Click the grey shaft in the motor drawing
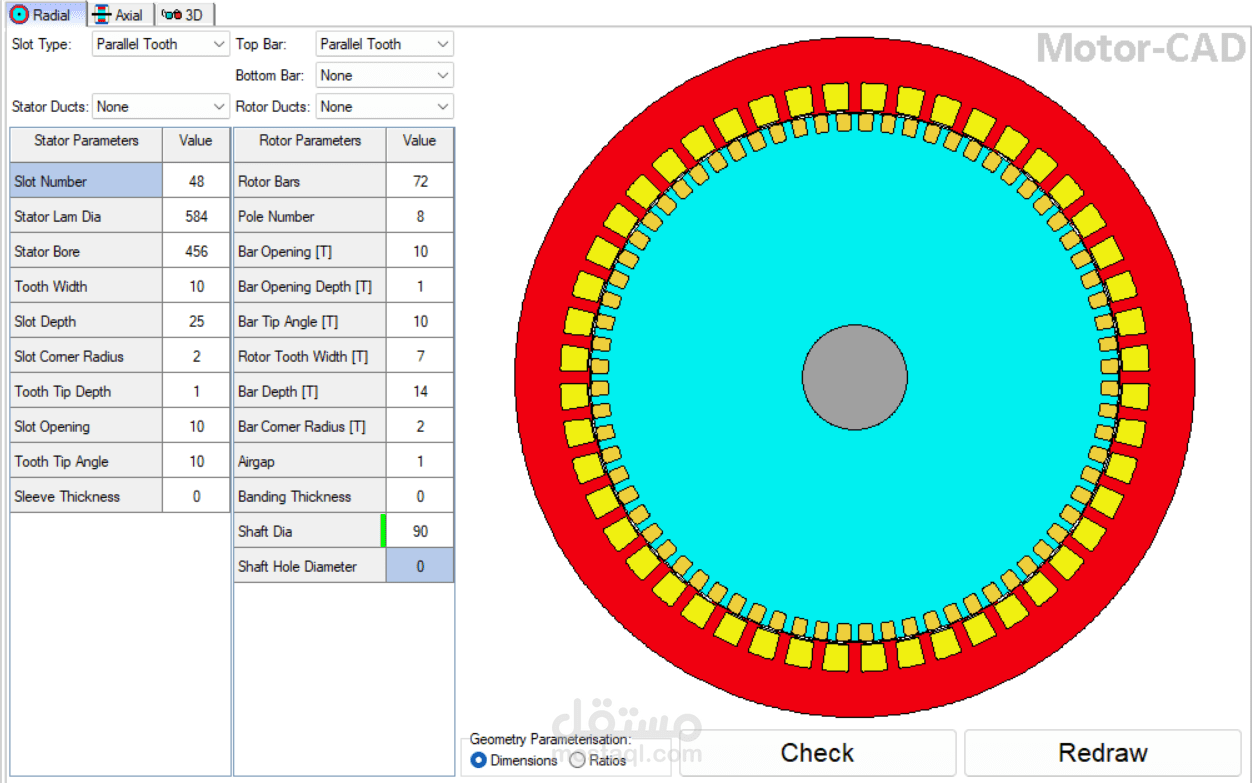Screen dimensions: 1254x783 click(855, 377)
